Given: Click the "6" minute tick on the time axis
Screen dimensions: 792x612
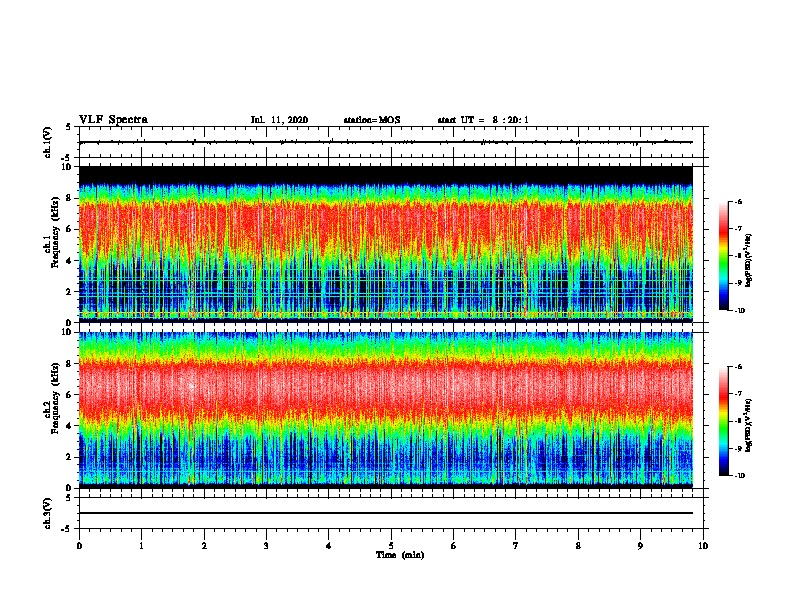Looking at the screenshot, I should click(454, 546).
